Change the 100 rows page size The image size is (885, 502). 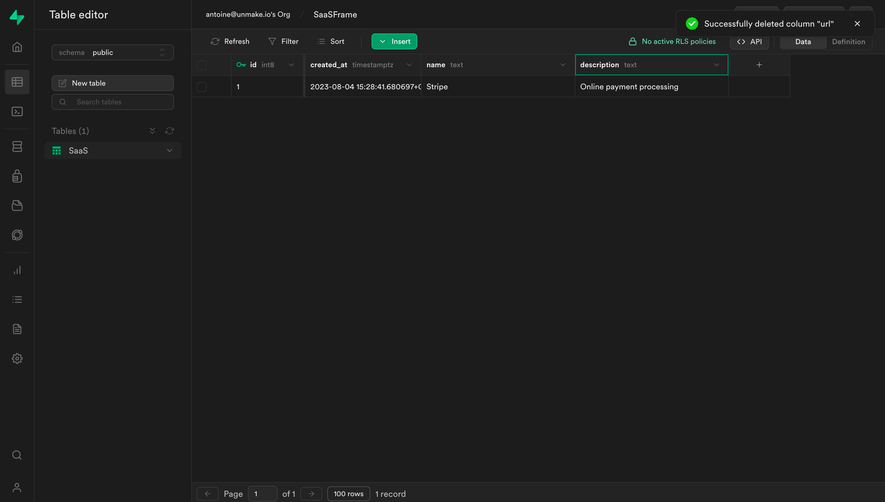(x=348, y=494)
